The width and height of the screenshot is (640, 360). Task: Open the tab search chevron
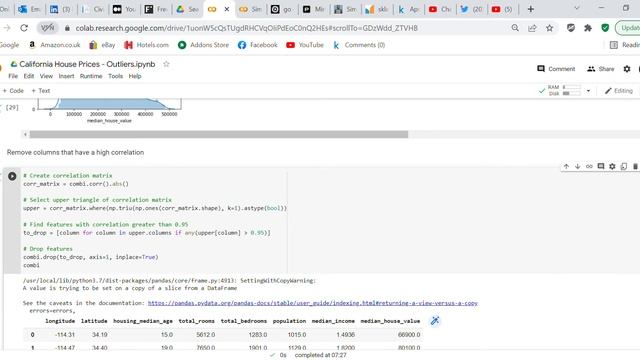(x=577, y=8)
